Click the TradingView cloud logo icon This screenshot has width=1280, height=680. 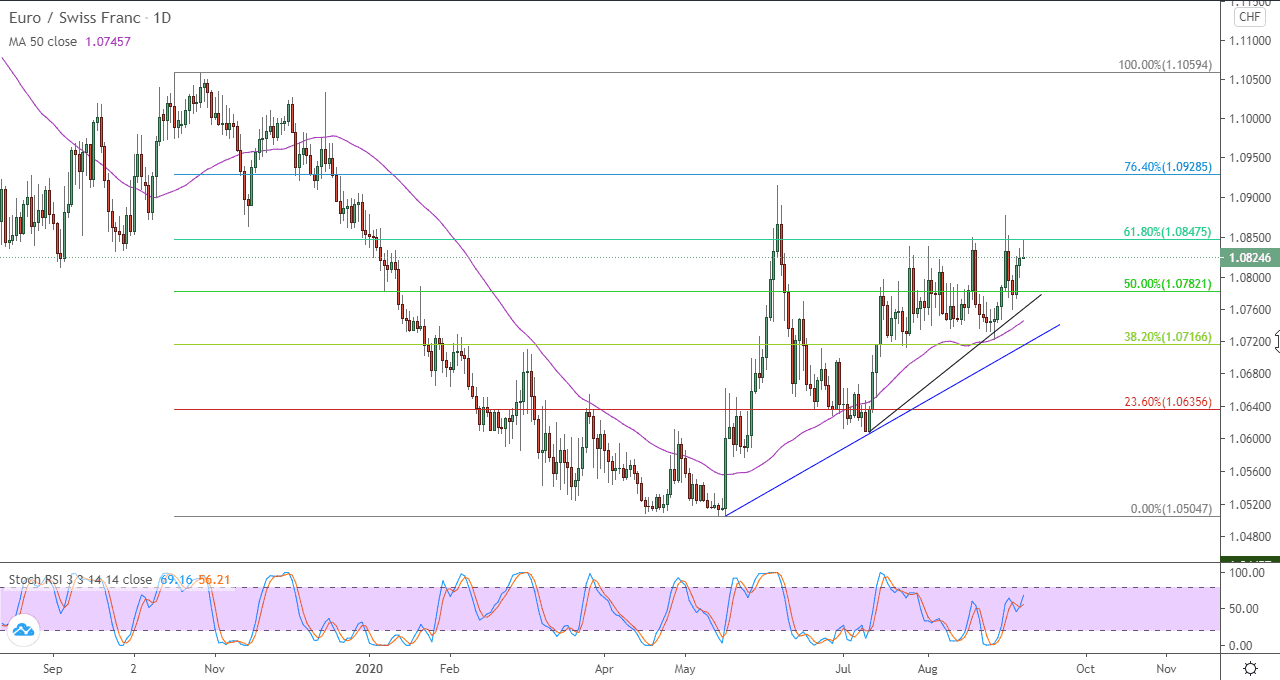pos(23,628)
